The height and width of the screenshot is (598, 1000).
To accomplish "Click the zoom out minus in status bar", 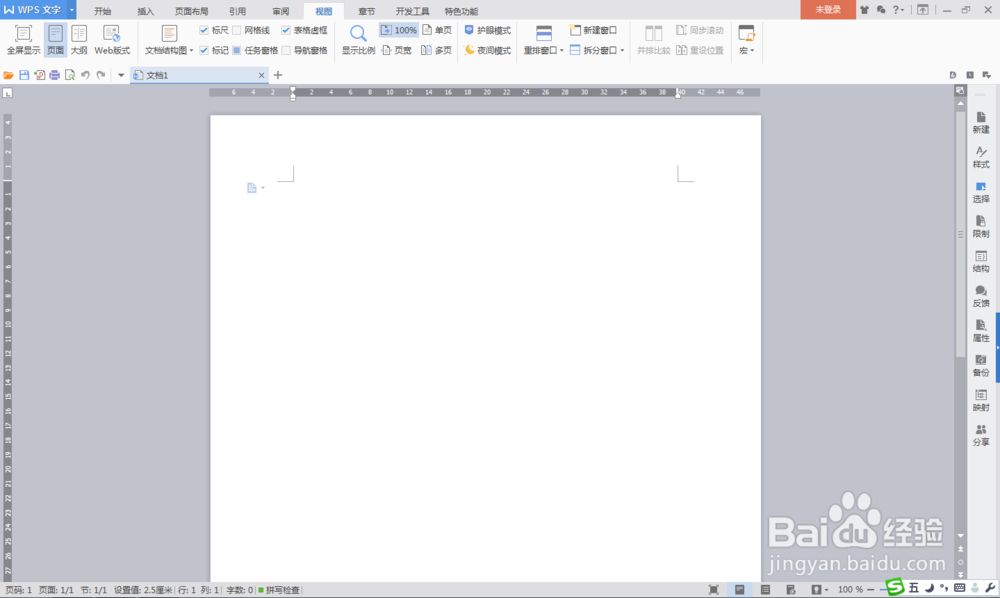I will [x=871, y=590].
